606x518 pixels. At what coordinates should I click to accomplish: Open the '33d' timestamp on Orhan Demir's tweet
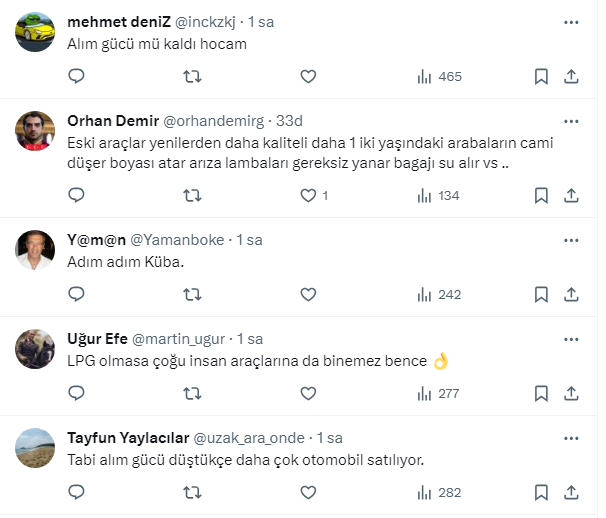click(x=289, y=121)
